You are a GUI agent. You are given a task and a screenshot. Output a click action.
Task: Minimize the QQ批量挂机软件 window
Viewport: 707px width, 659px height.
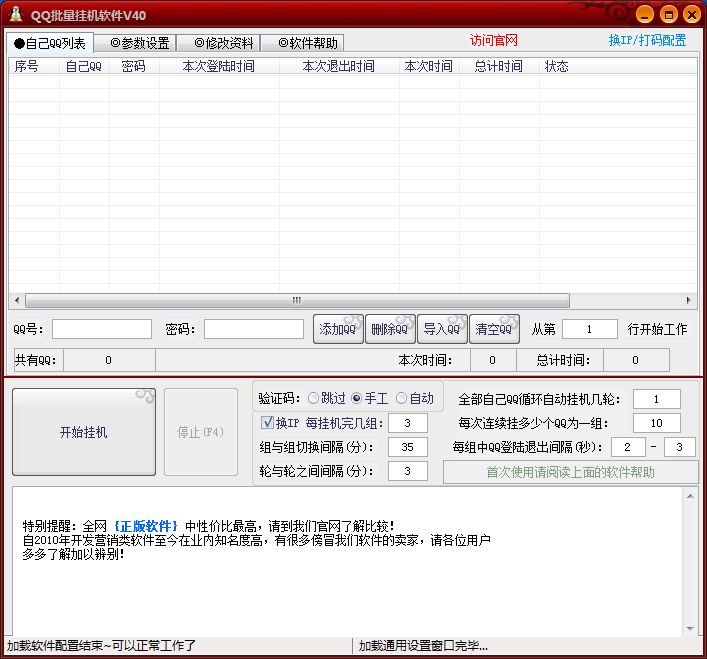pos(645,15)
